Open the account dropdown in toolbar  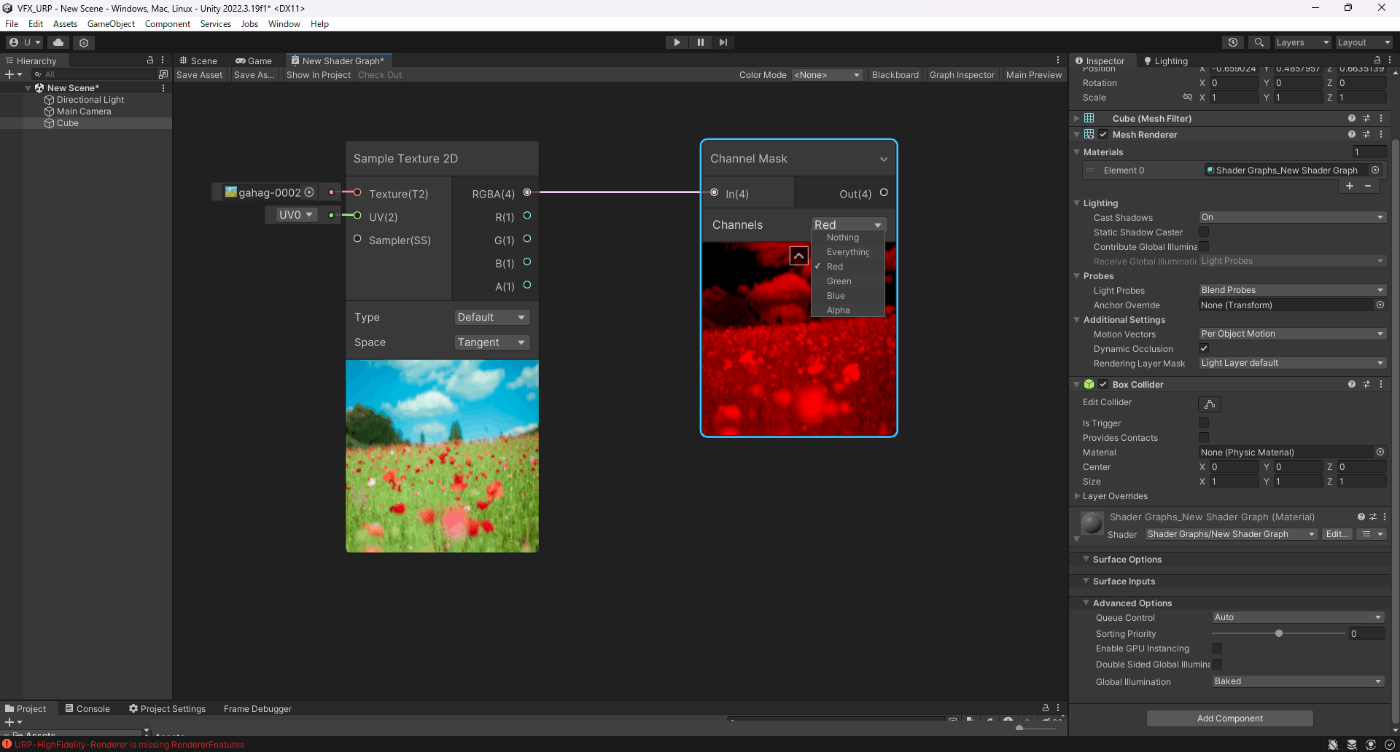coord(26,42)
